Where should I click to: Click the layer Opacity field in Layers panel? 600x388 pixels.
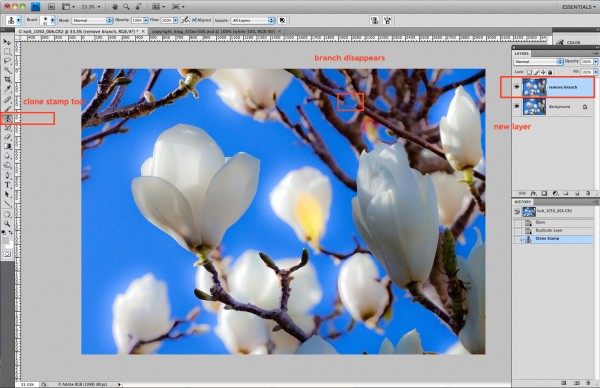[587, 62]
